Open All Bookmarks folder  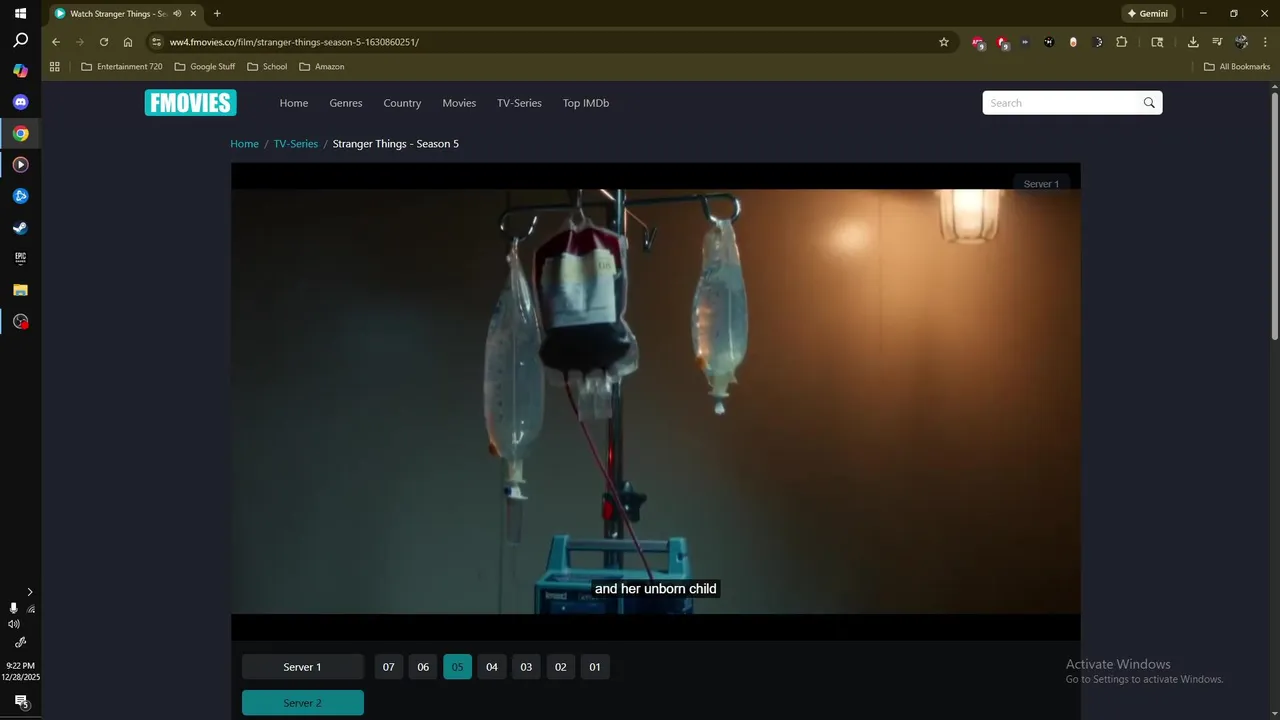(x=1237, y=67)
